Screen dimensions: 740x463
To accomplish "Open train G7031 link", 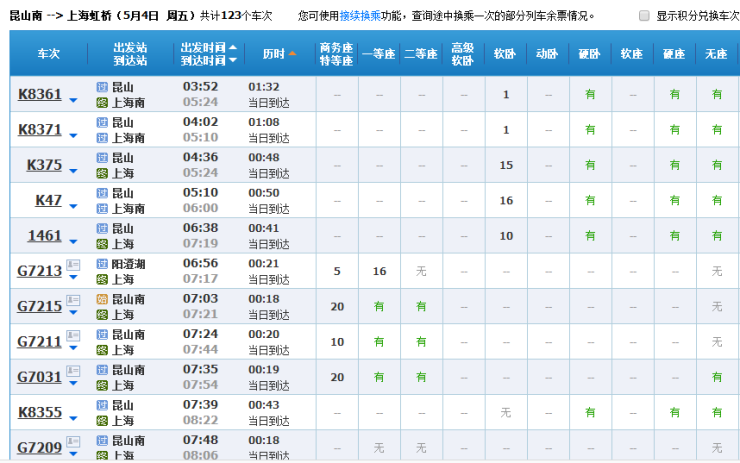I will tap(40, 377).
